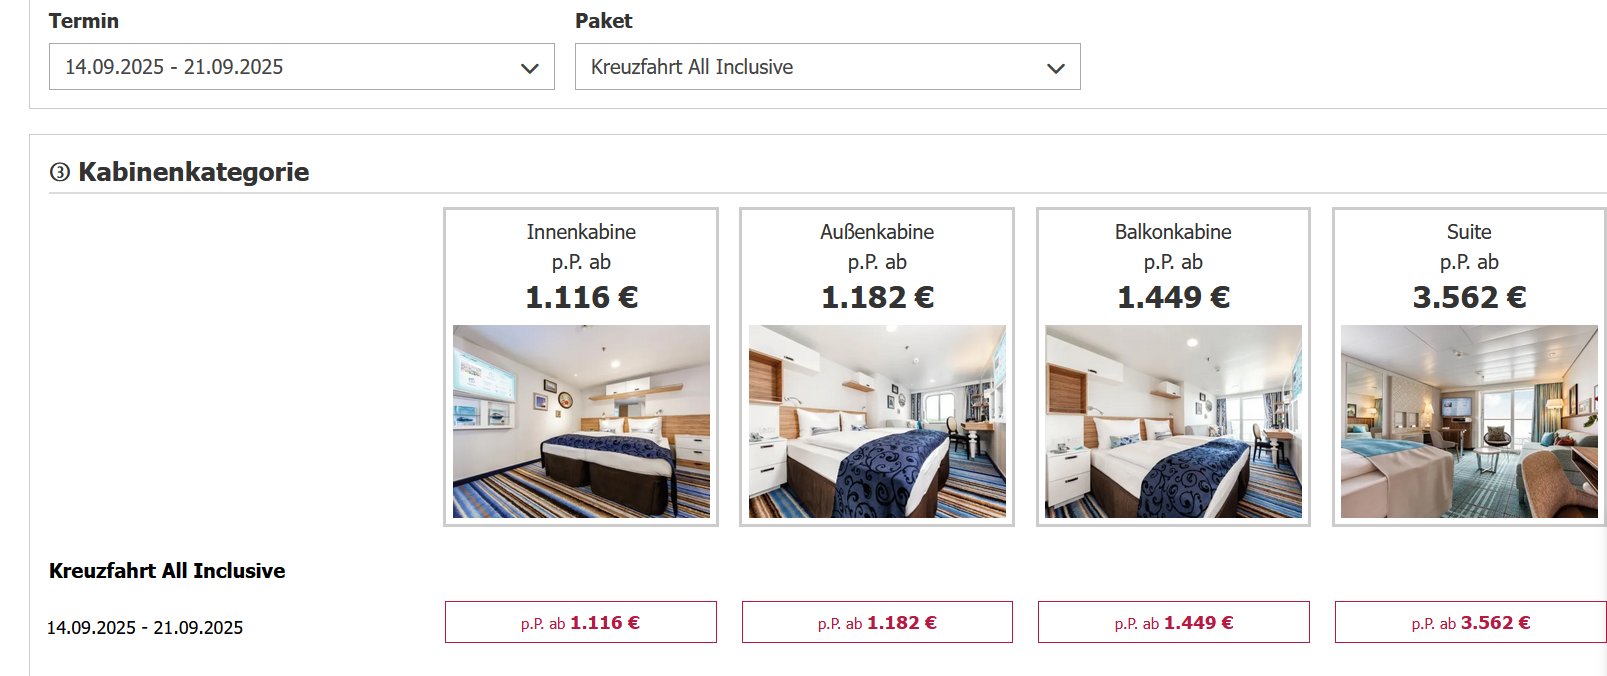Viewport: 1607px width, 676px height.
Task: Click the chevron arrow in the Termin field
Action: point(529,68)
